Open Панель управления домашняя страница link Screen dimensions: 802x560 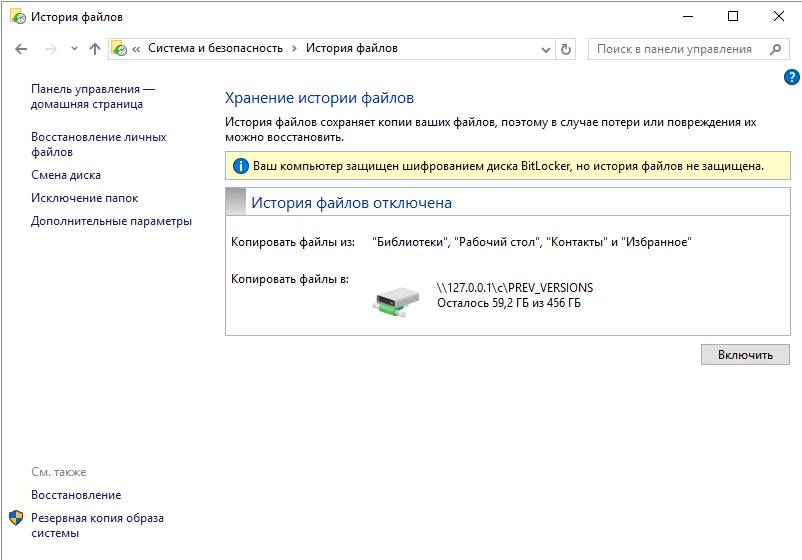tap(93, 96)
